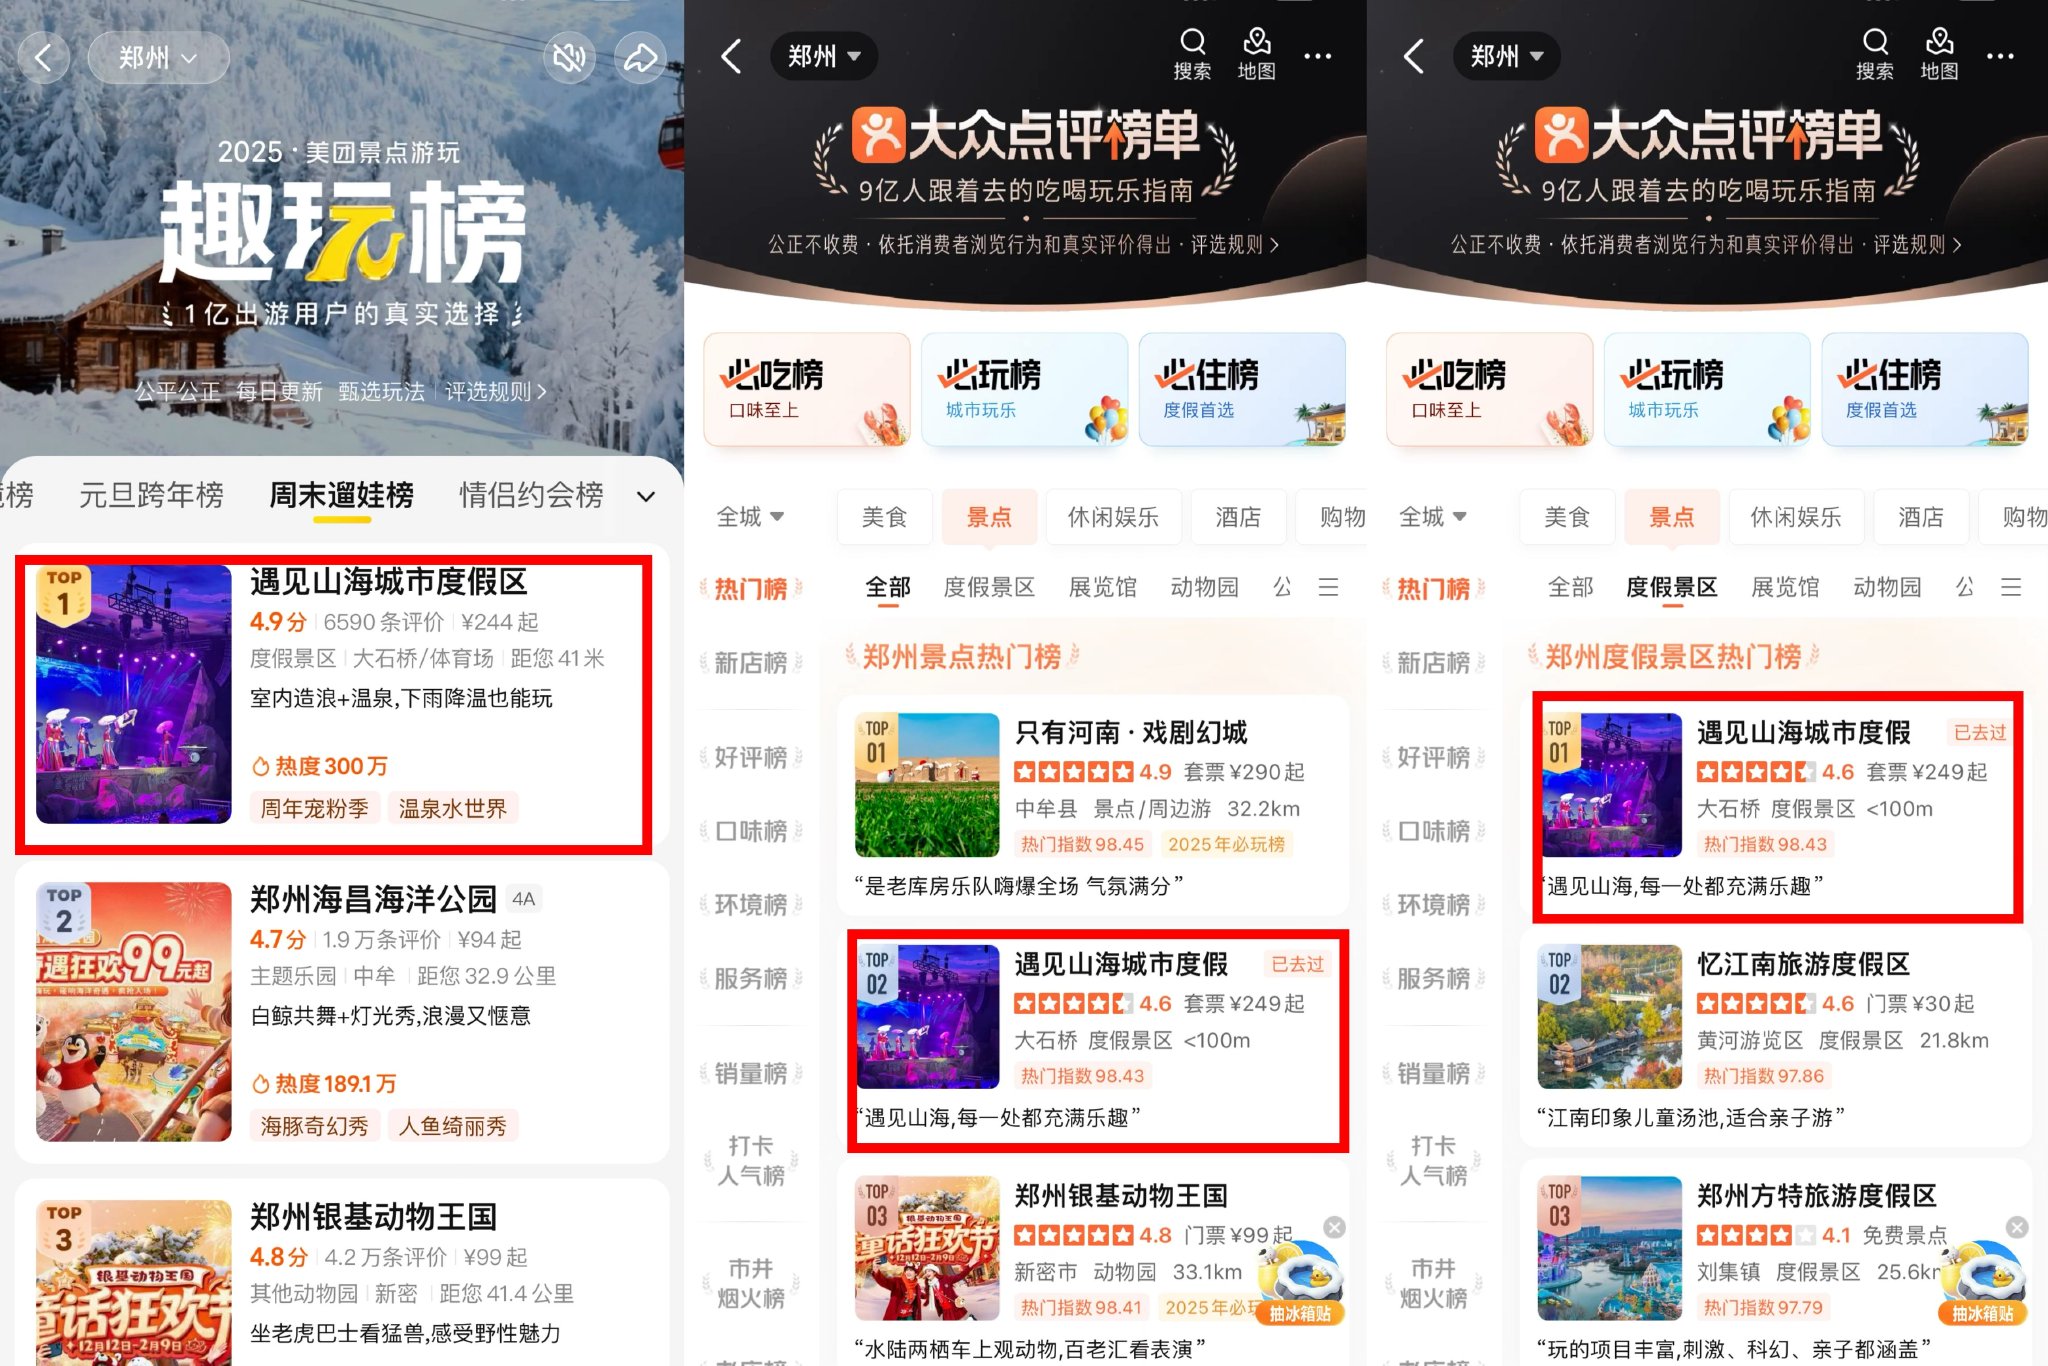
Task: Select 度假景区 tab in middle panel
Action: tap(989, 587)
